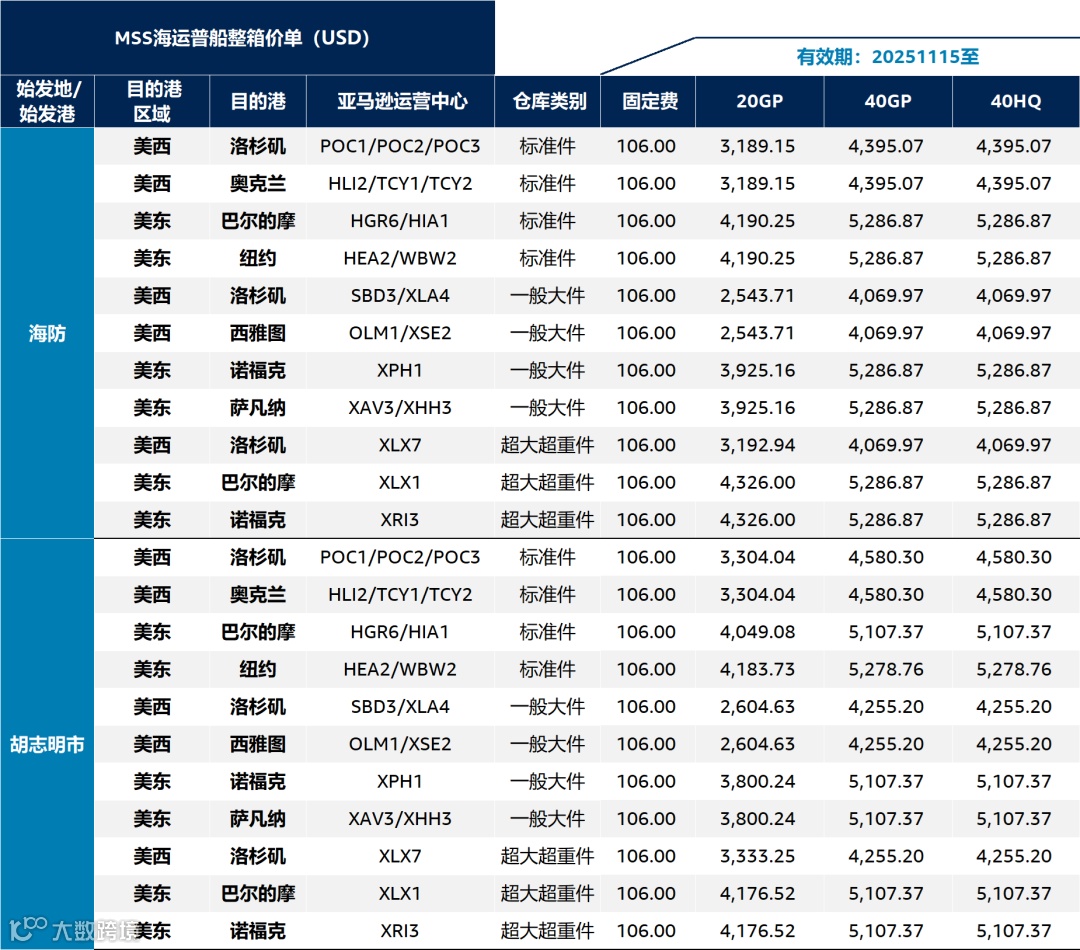This screenshot has width=1080, height=950.
Task: Click "XPH1" in the 海防 section
Action: point(399,370)
